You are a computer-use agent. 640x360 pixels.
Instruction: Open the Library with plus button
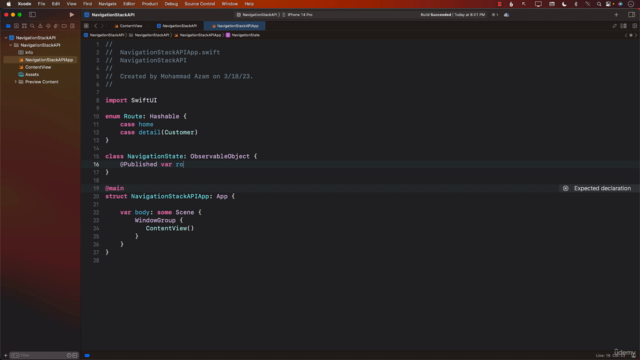coord(616,15)
